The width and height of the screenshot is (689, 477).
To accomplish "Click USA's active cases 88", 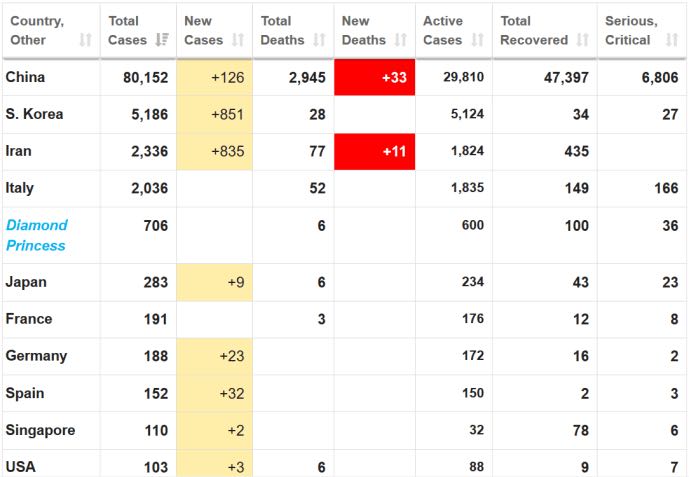I will 476,467.
